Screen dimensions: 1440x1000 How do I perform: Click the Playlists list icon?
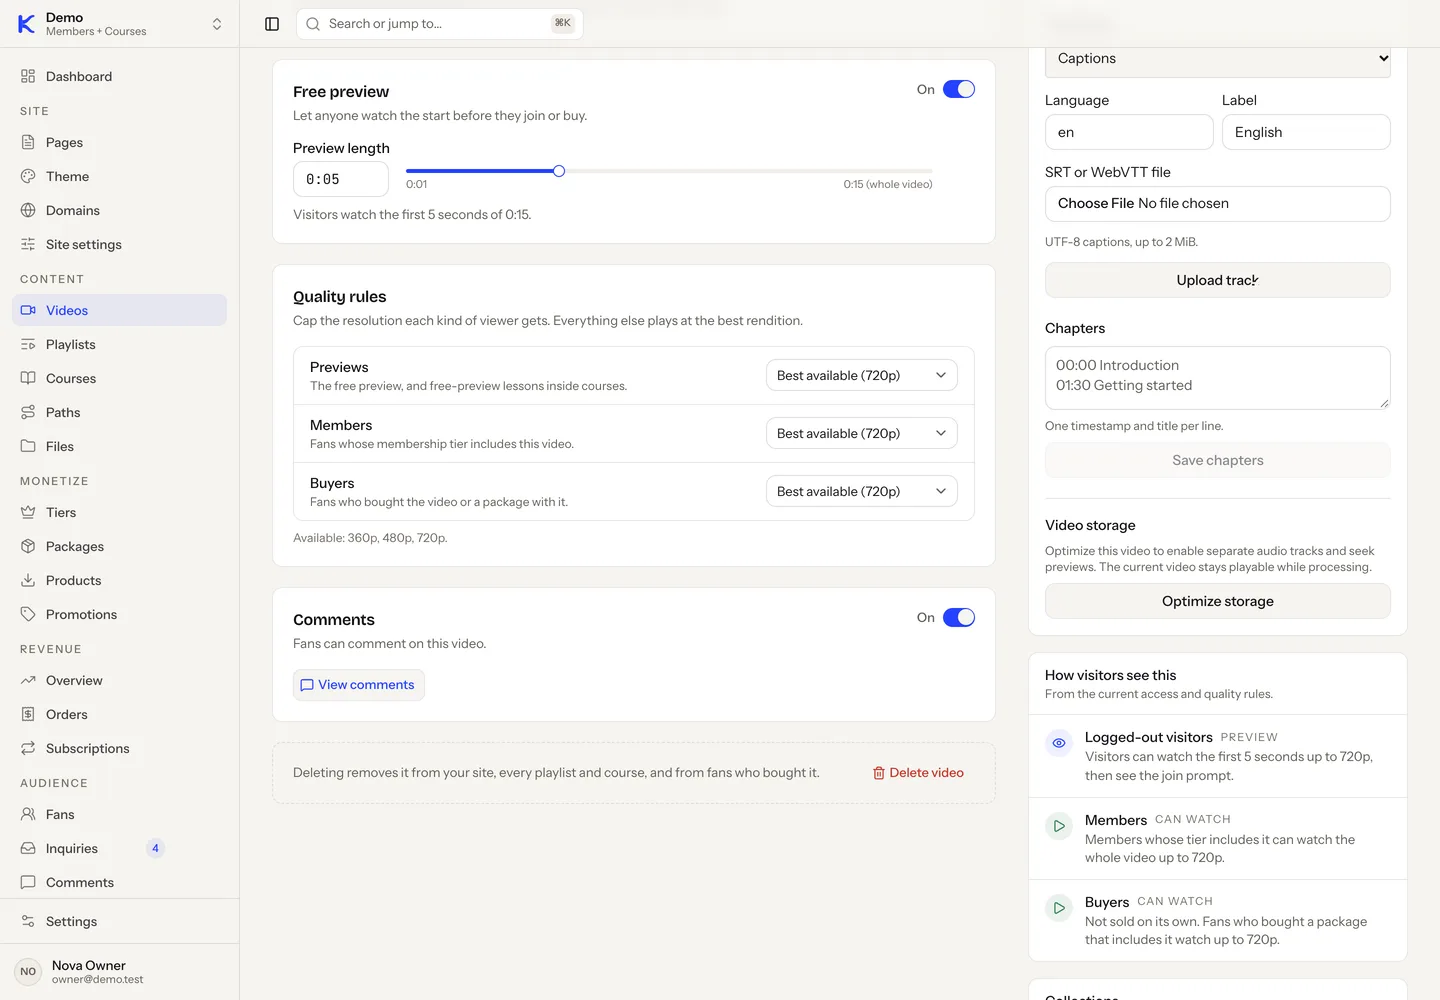tap(28, 344)
